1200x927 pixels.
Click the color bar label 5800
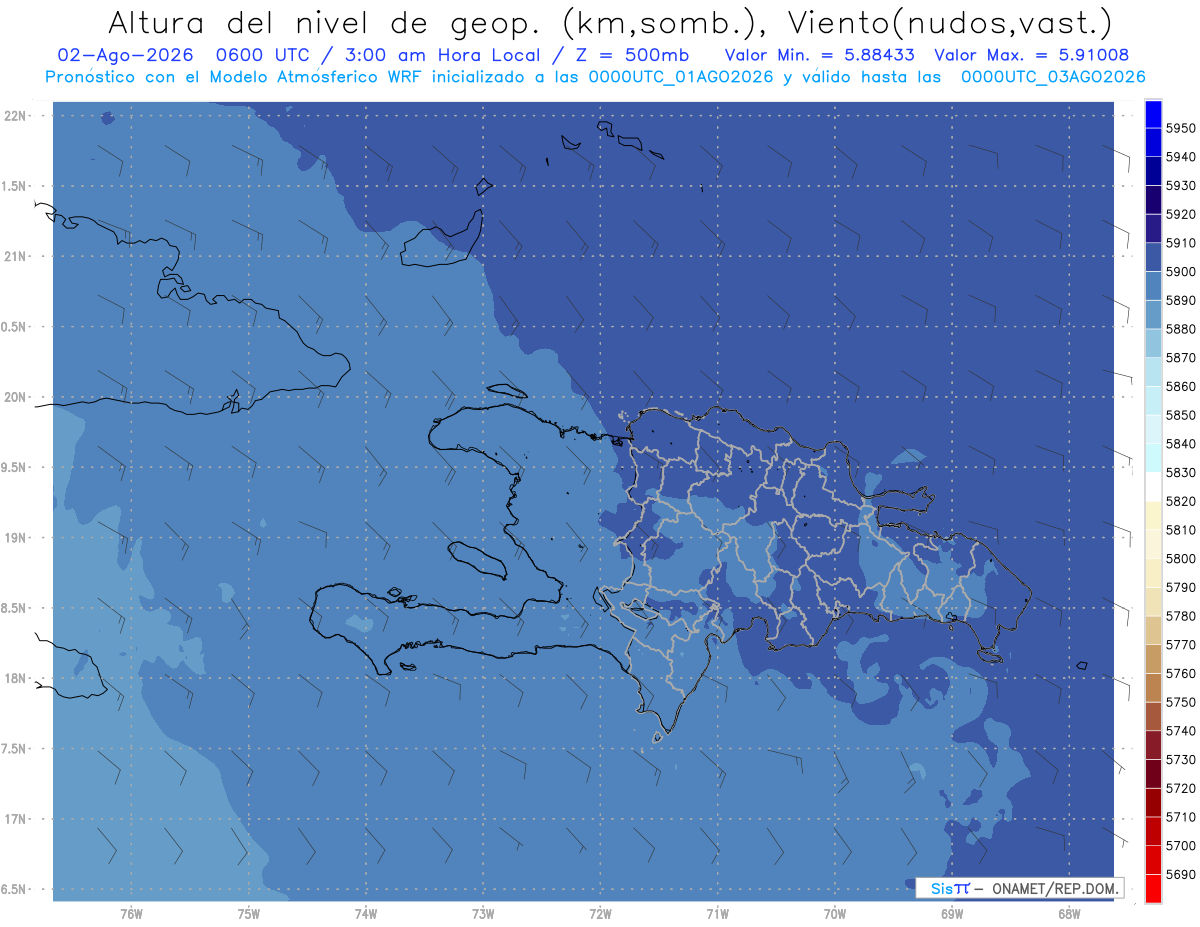(1181, 559)
